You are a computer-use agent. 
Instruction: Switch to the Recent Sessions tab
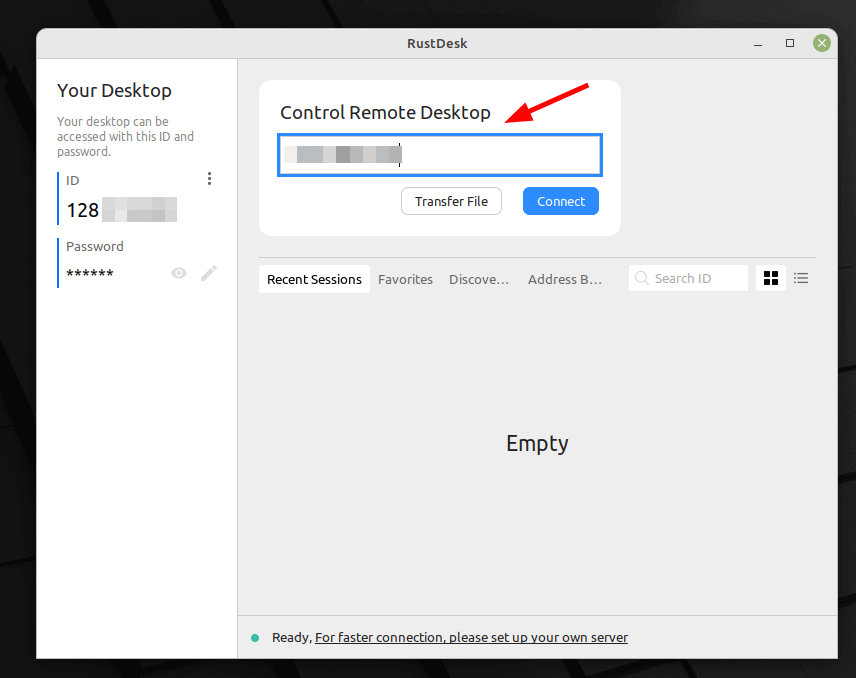click(x=314, y=280)
